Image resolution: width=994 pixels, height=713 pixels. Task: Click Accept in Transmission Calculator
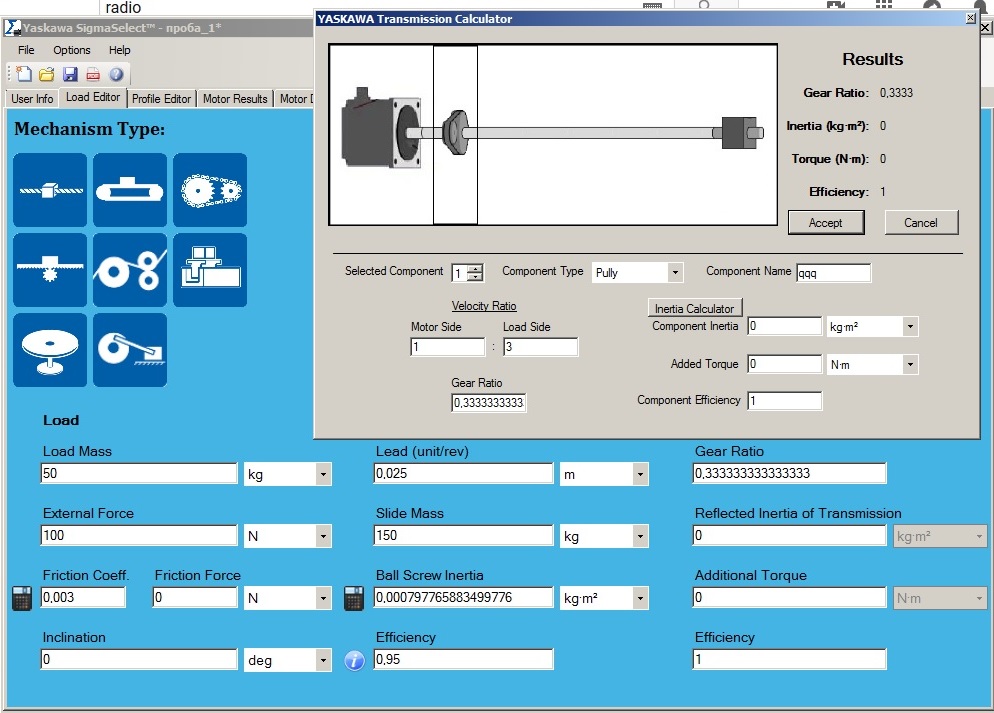pyautogui.click(x=826, y=223)
